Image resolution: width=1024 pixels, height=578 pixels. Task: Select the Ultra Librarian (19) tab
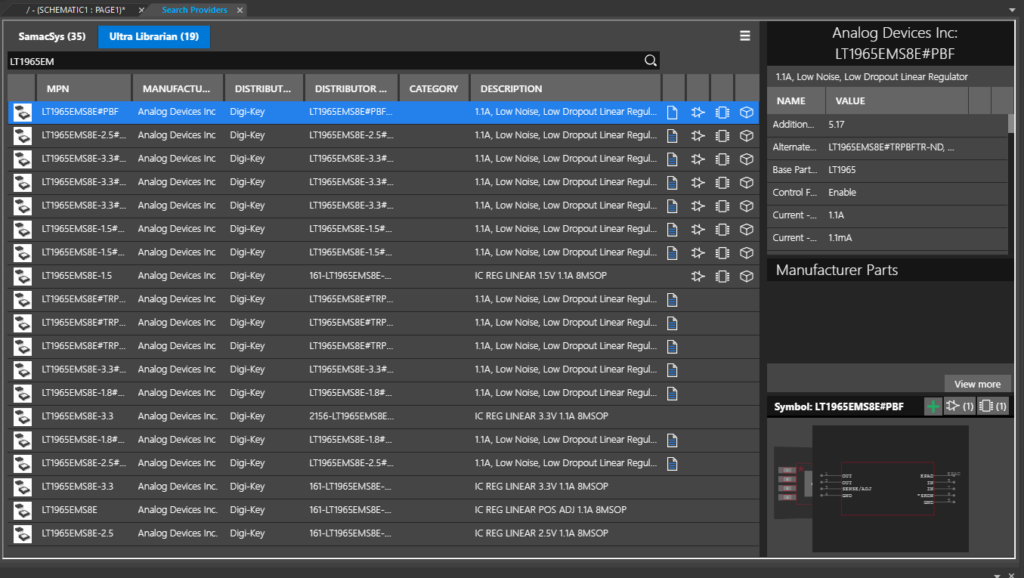click(154, 37)
